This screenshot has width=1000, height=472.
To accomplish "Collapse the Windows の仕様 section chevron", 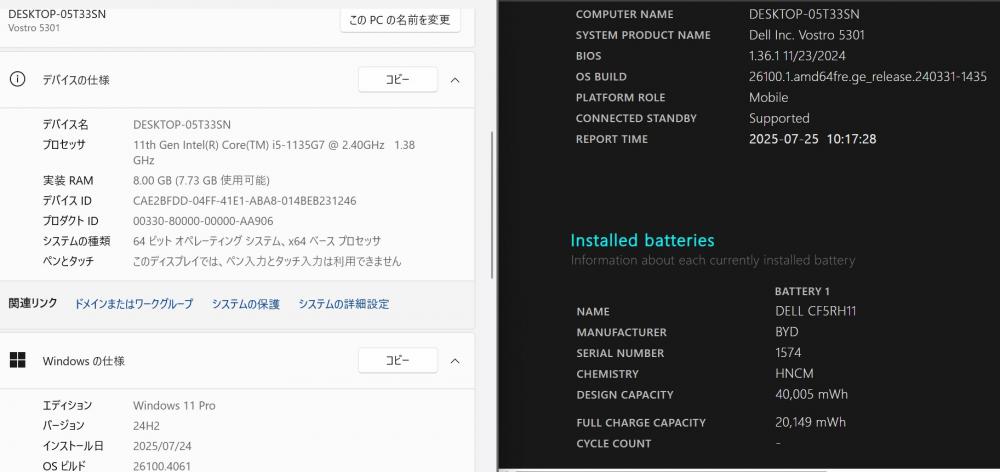I will pyautogui.click(x=455, y=360).
